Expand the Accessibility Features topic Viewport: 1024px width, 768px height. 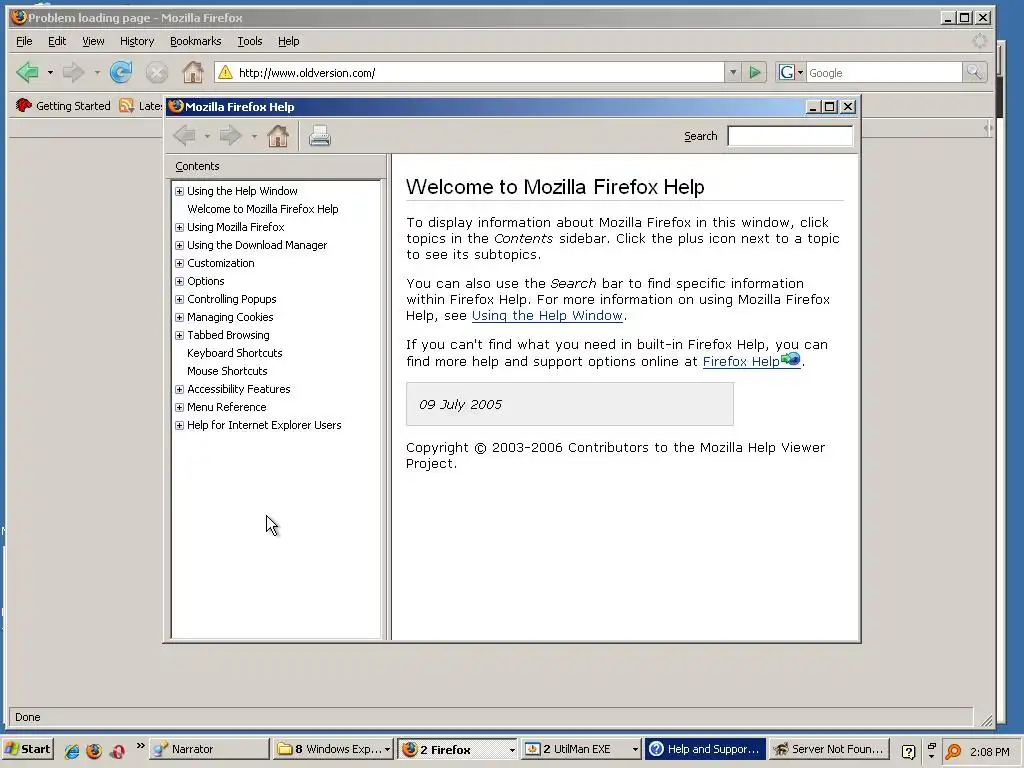(x=180, y=389)
